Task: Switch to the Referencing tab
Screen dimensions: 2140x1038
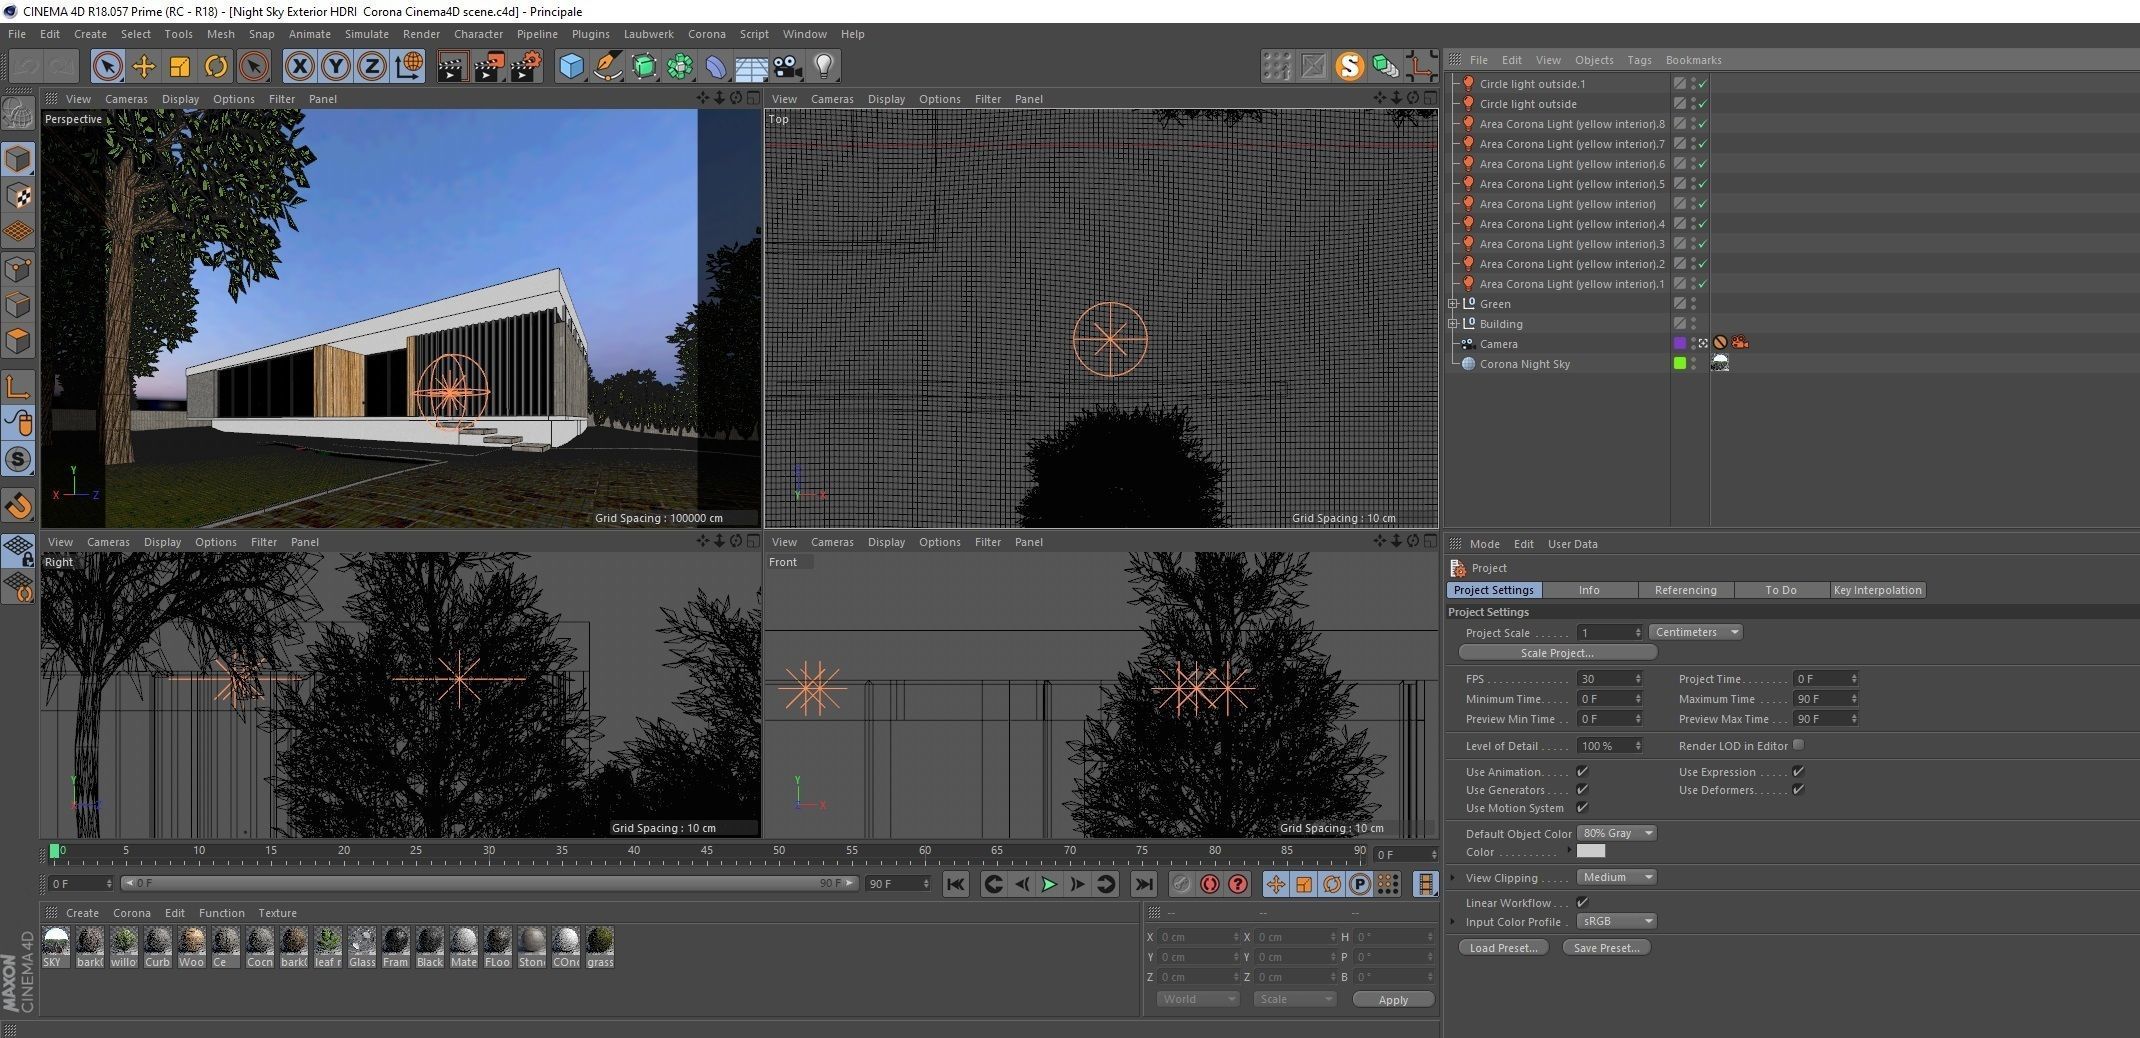Action: tap(1685, 590)
